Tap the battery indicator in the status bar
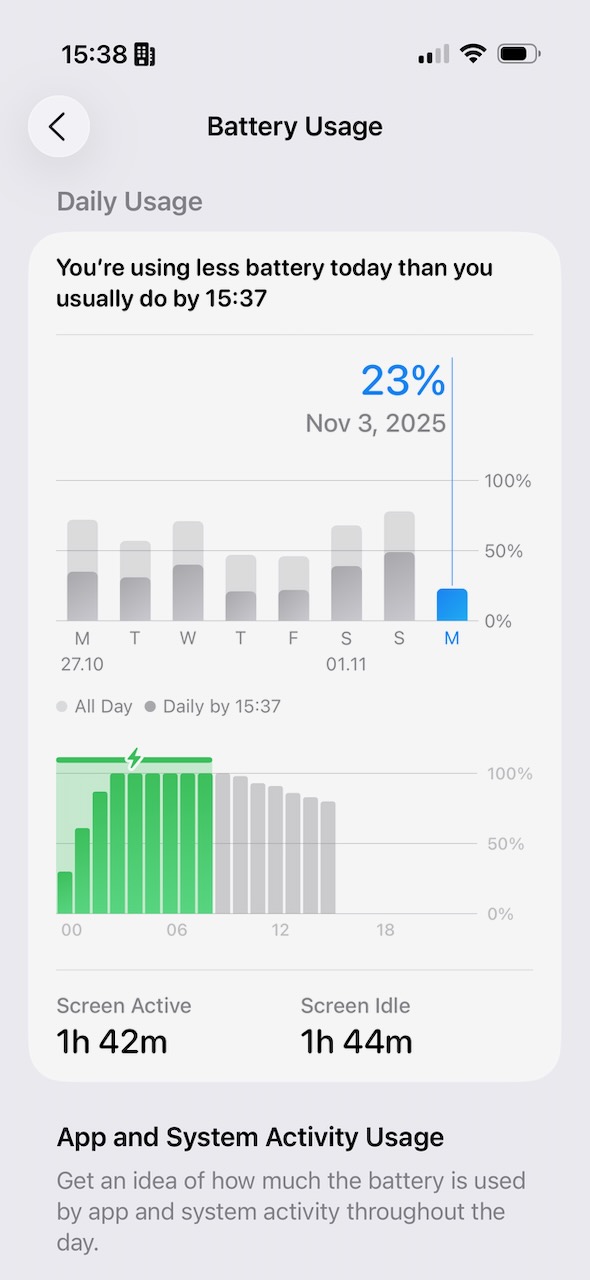The width and height of the screenshot is (590, 1280). click(518, 55)
